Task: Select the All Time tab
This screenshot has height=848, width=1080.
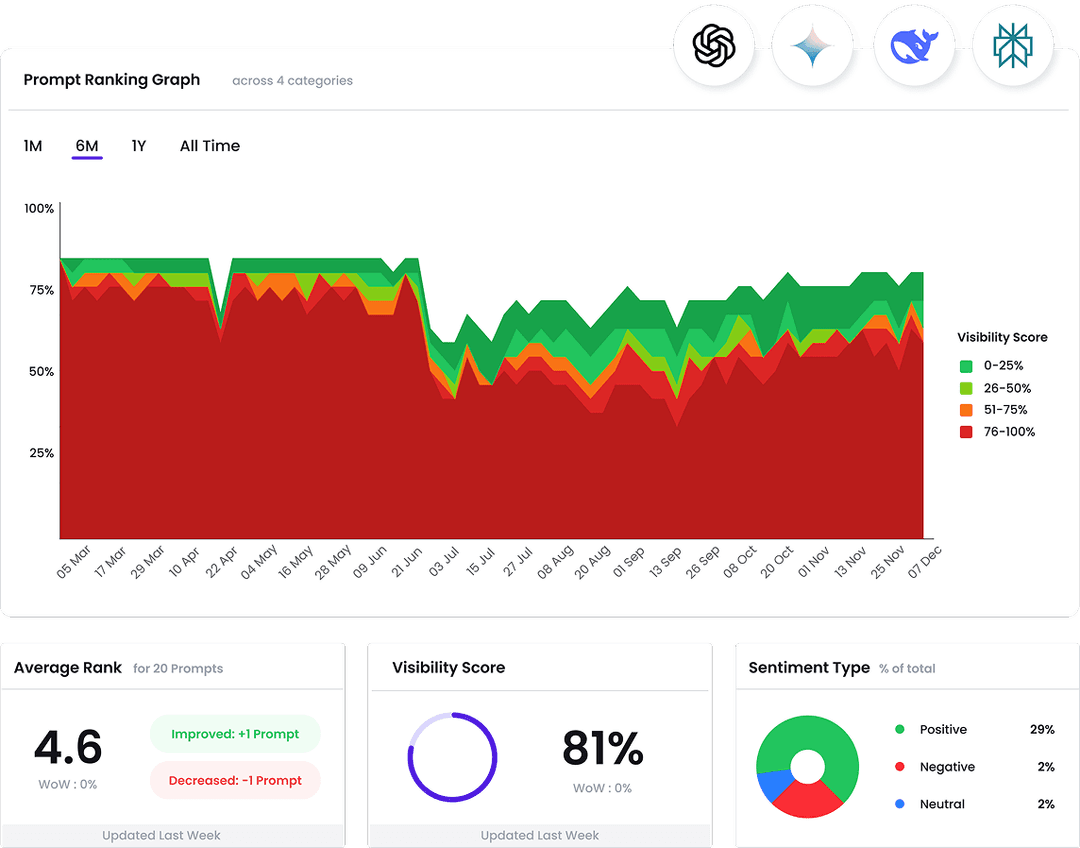Action: tap(209, 146)
